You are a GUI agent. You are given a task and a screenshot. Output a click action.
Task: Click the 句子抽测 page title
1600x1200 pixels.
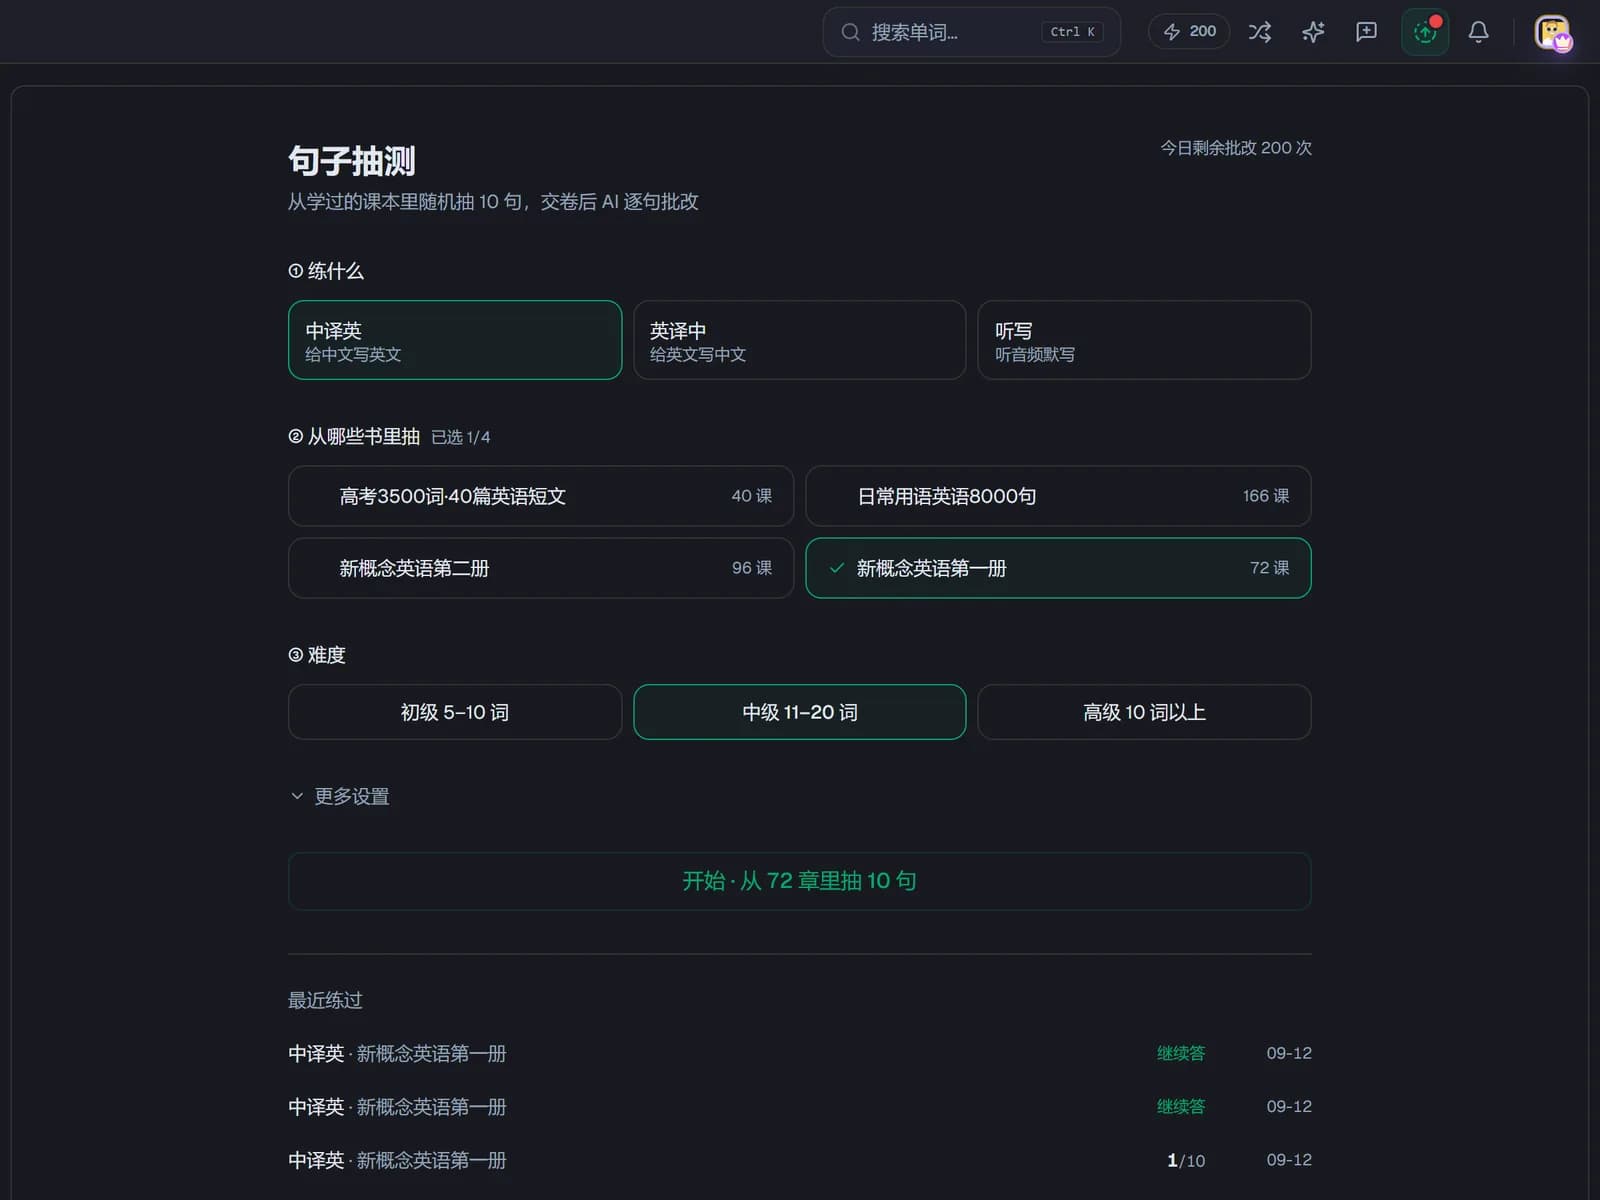click(x=352, y=160)
